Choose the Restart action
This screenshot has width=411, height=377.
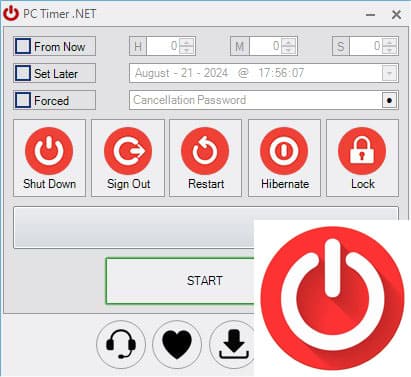coord(206,158)
